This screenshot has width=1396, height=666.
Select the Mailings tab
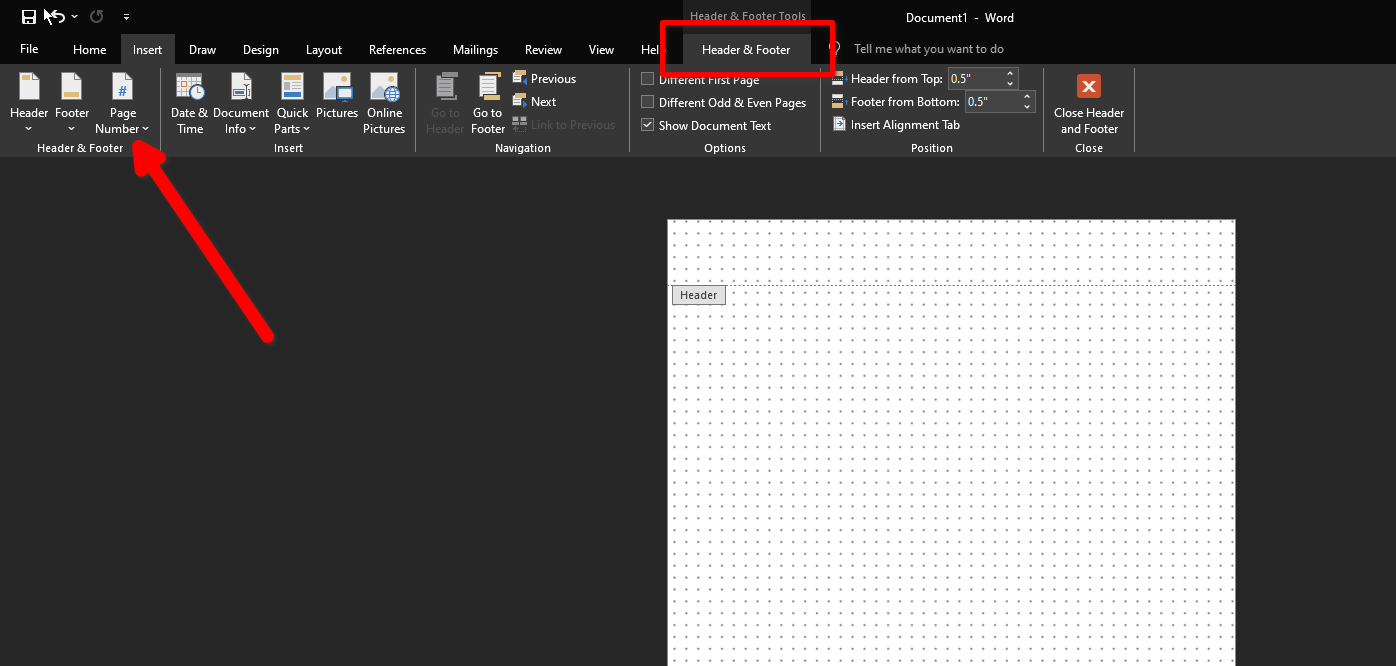click(x=475, y=50)
